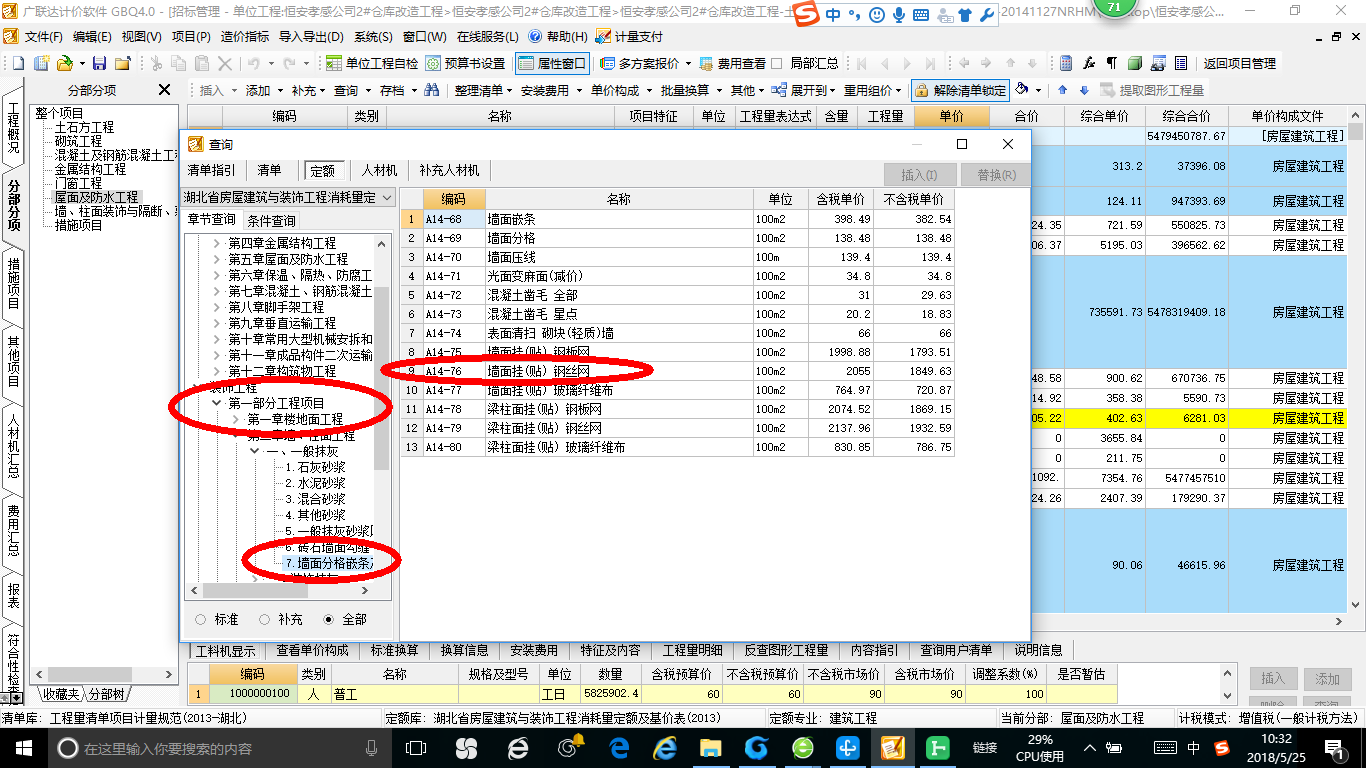Close the 分部分项 side panel X
Screen dimensions: 1366x768
point(165,90)
